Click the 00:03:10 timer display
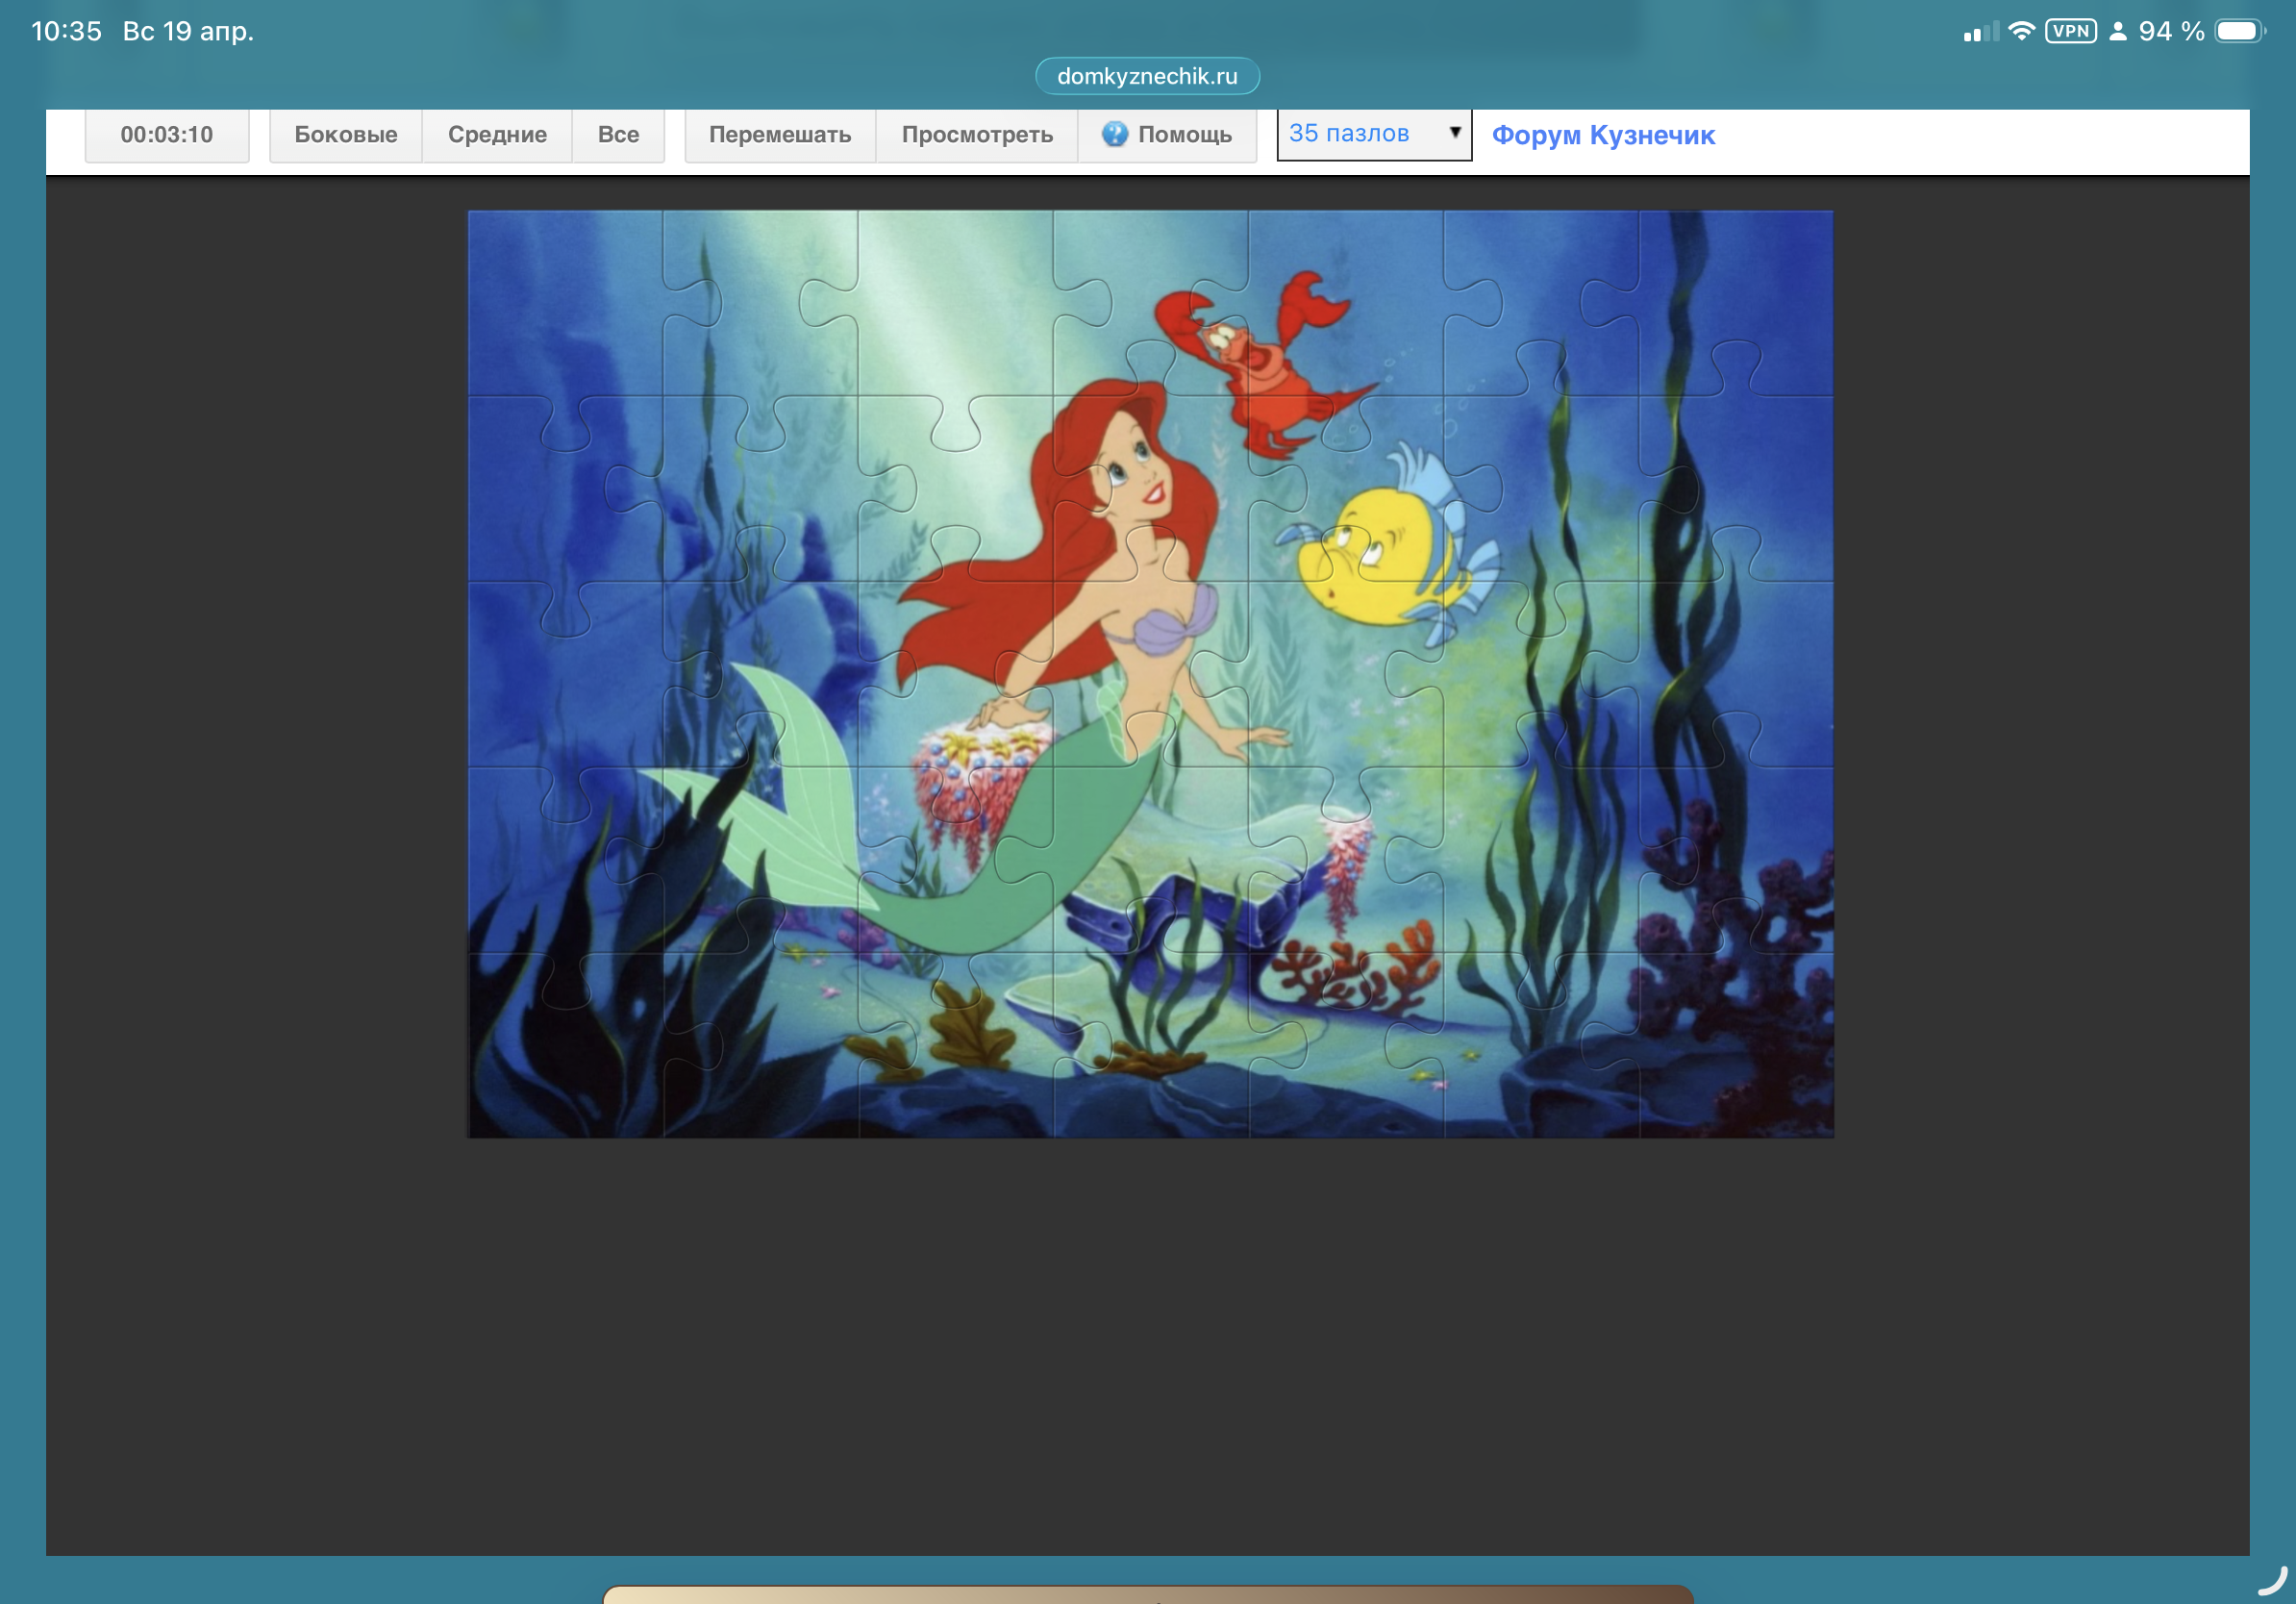 coord(167,135)
